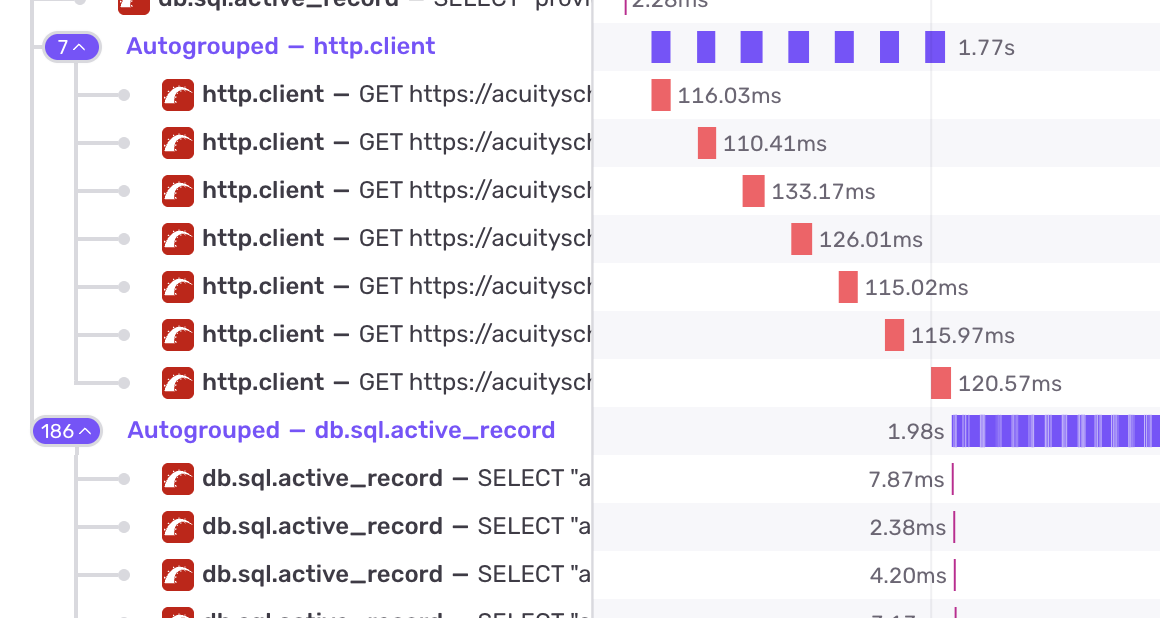
Task: Select the Autogrouped db.sql.active_record header row
Action: tap(340, 430)
